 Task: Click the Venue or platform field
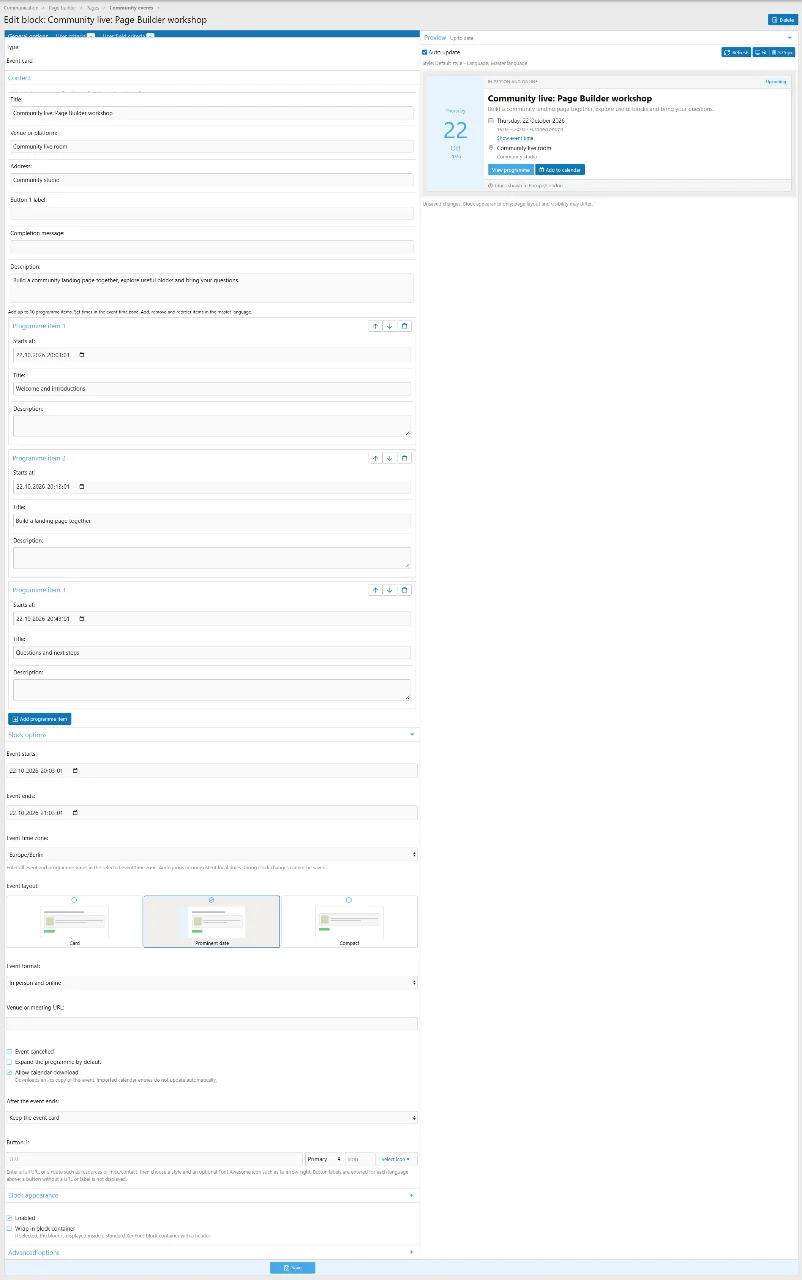[x=211, y=146]
